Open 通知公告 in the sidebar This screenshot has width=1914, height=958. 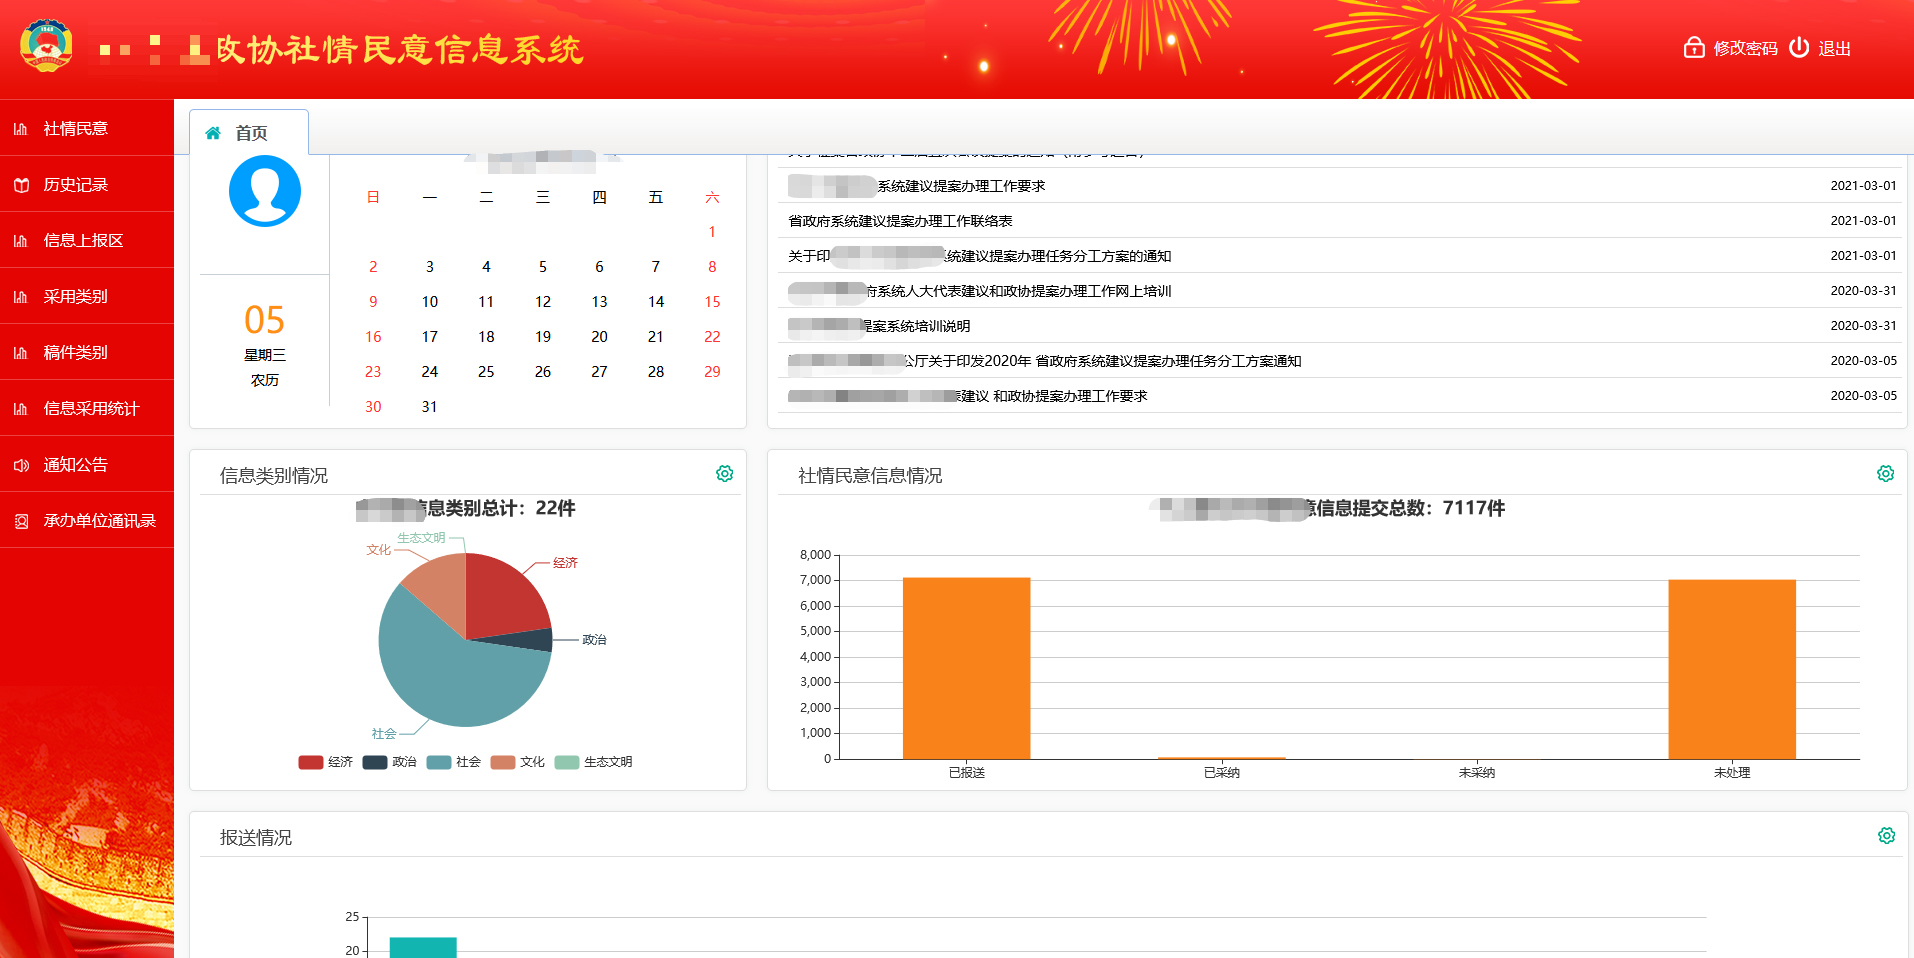click(87, 464)
